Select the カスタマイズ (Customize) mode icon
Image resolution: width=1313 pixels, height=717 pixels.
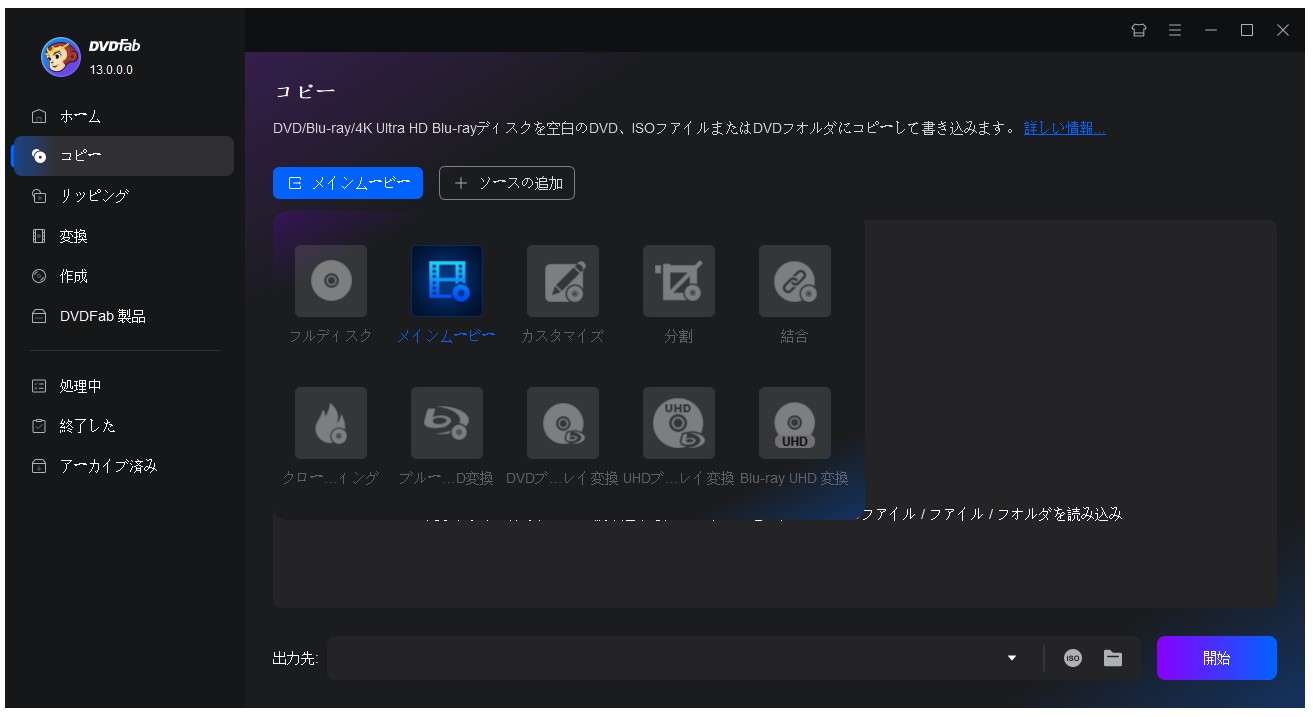tap(563, 281)
